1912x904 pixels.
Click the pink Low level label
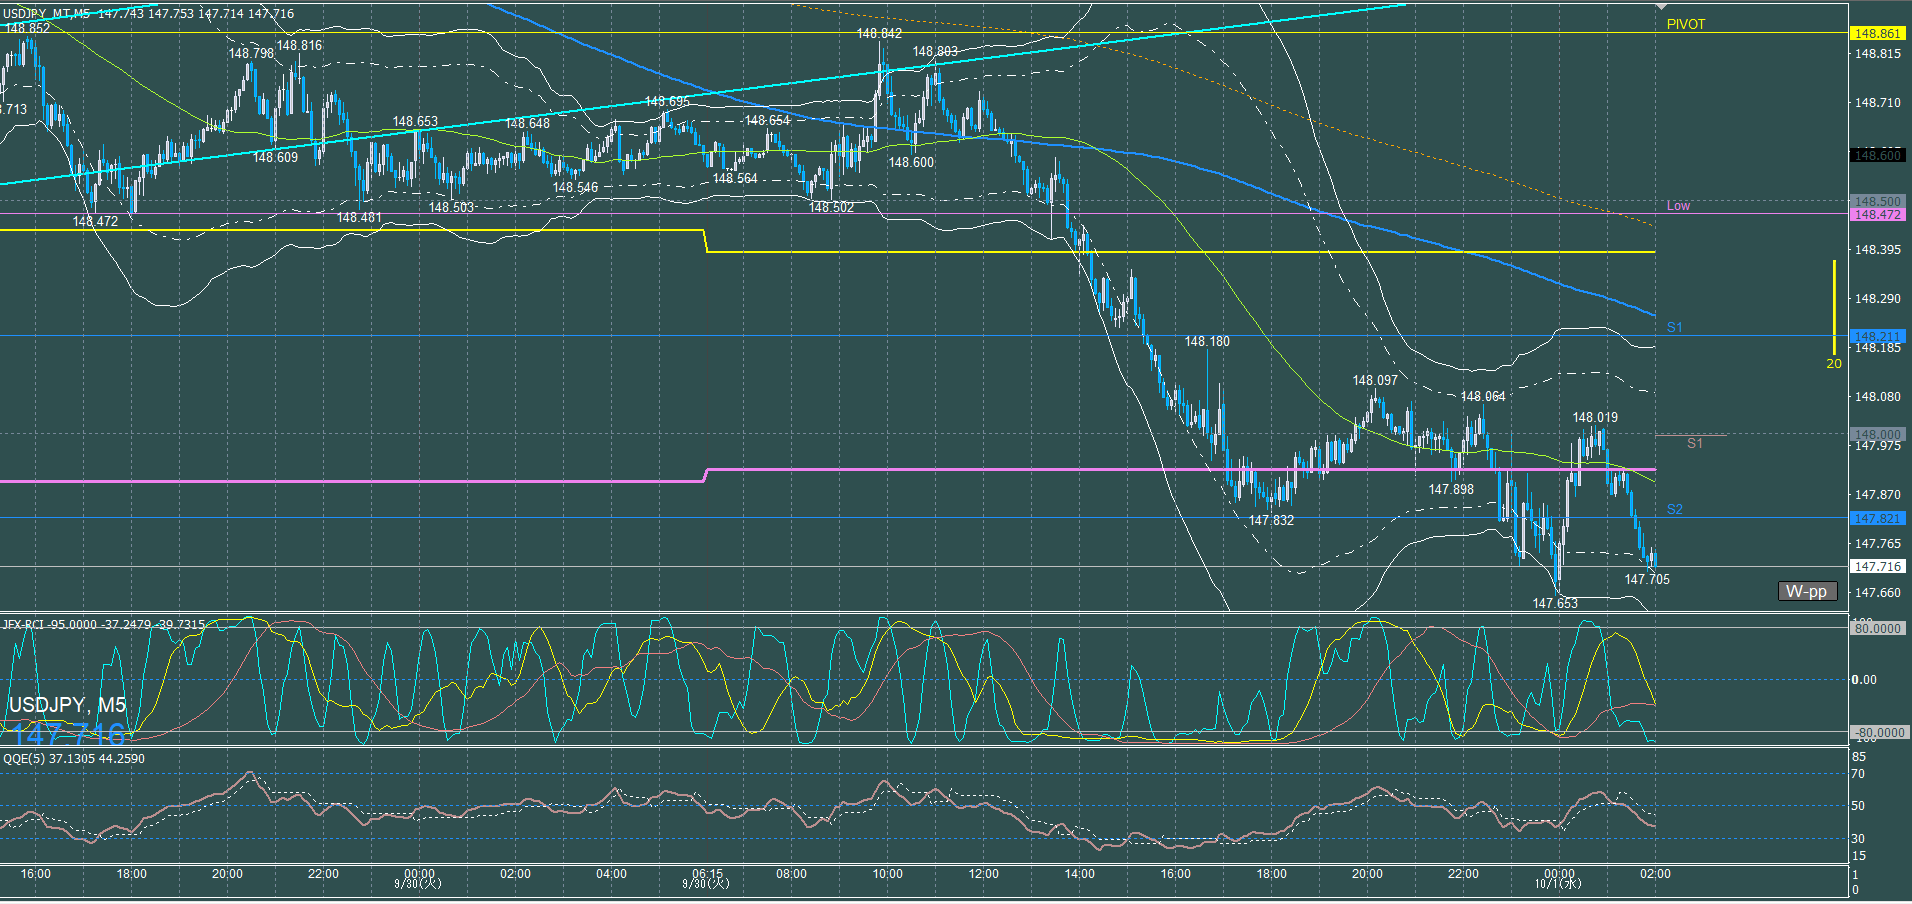[1678, 205]
